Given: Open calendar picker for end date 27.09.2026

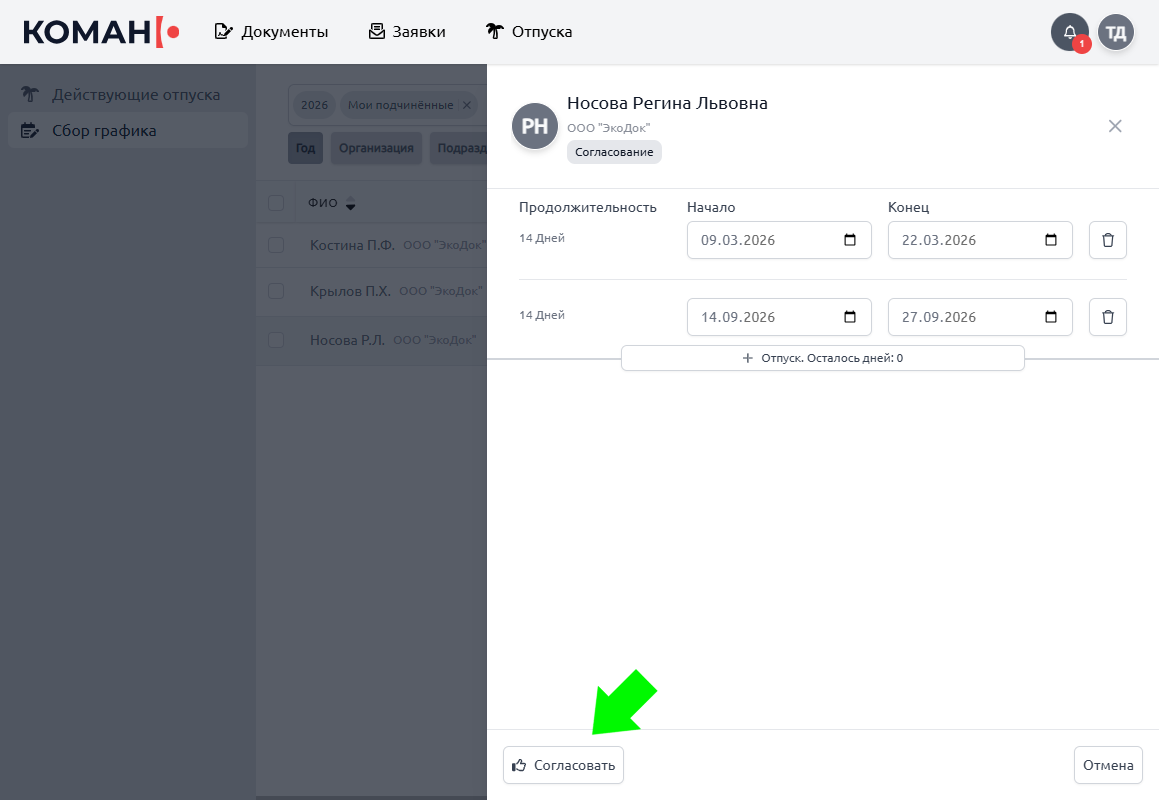Looking at the screenshot, I should tap(1051, 316).
